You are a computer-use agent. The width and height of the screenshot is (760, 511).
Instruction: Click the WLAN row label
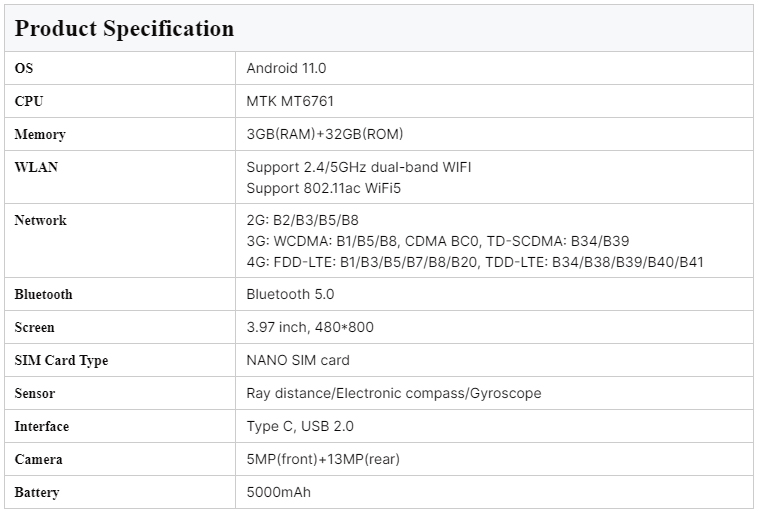[36, 167]
